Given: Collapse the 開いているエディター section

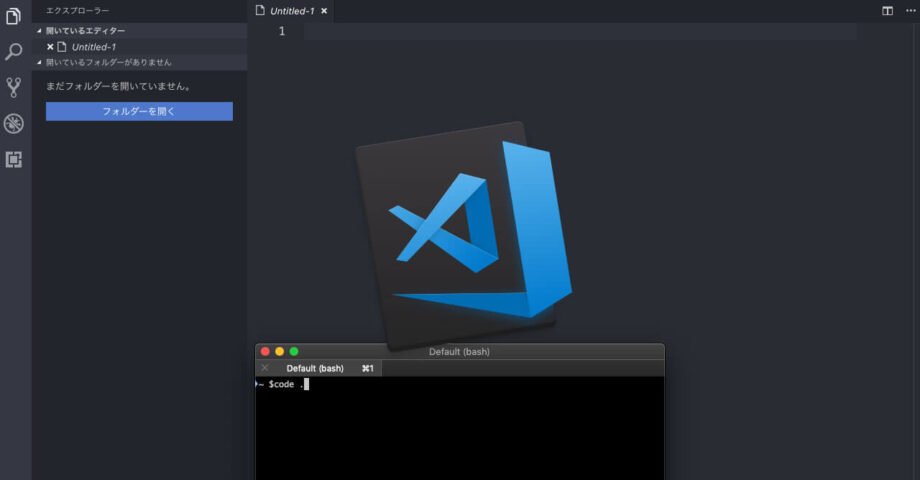Looking at the screenshot, I should [139, 31].
